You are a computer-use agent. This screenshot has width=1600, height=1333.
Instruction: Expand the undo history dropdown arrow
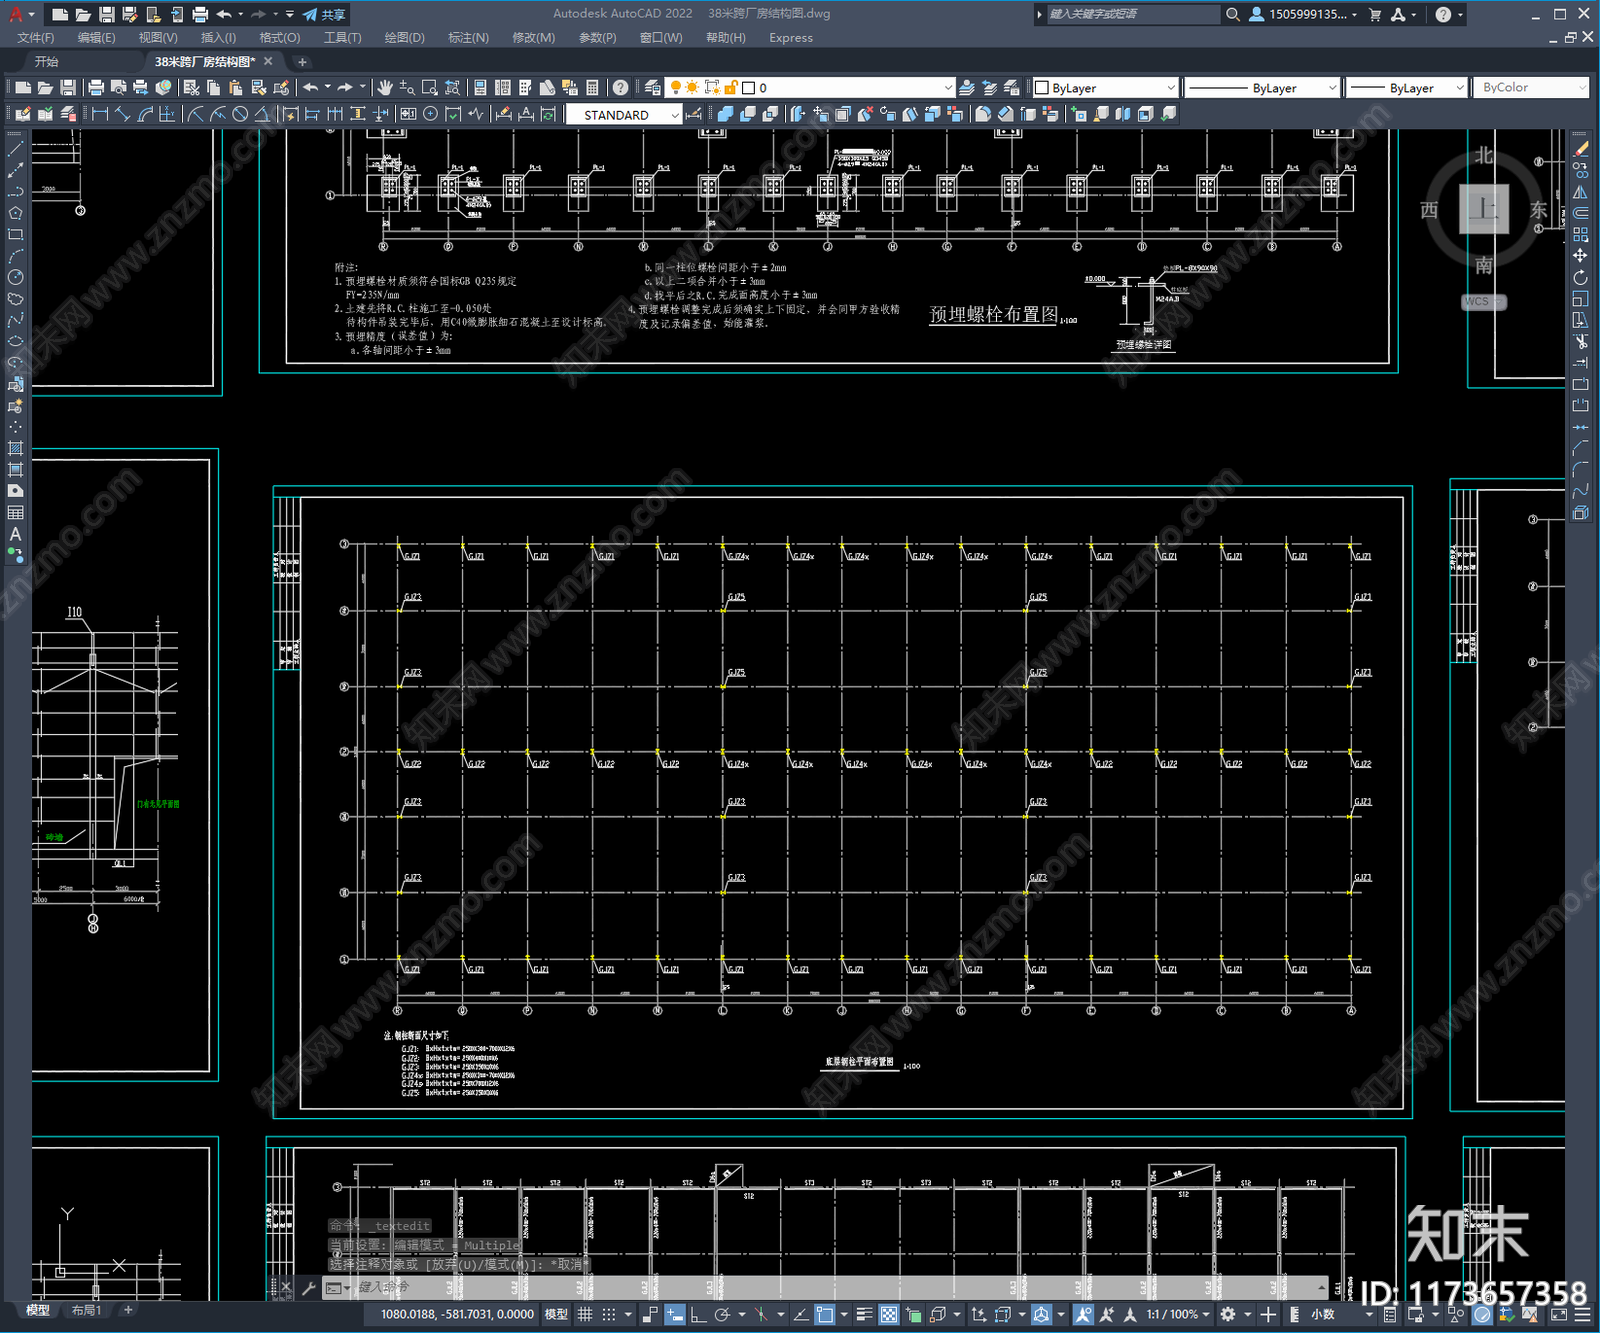tap(327, 88)
